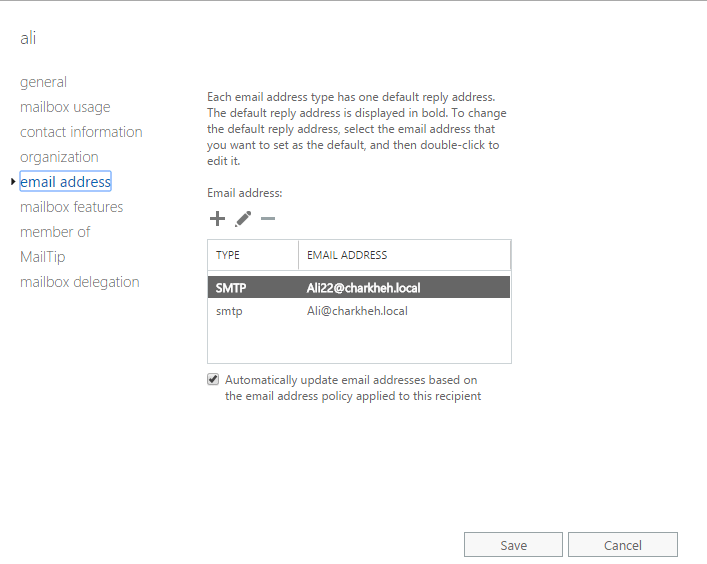This screenshot has width=707, height=564.
Task: Sort by EMAIL ADDRESS column header
Action: coord(404,255)
